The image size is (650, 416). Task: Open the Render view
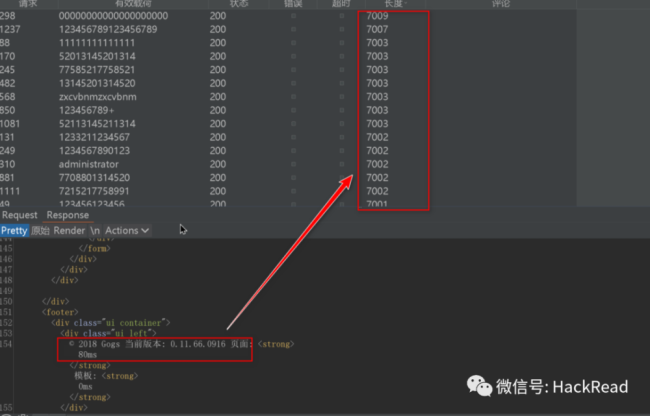click(x=69, y=230)
